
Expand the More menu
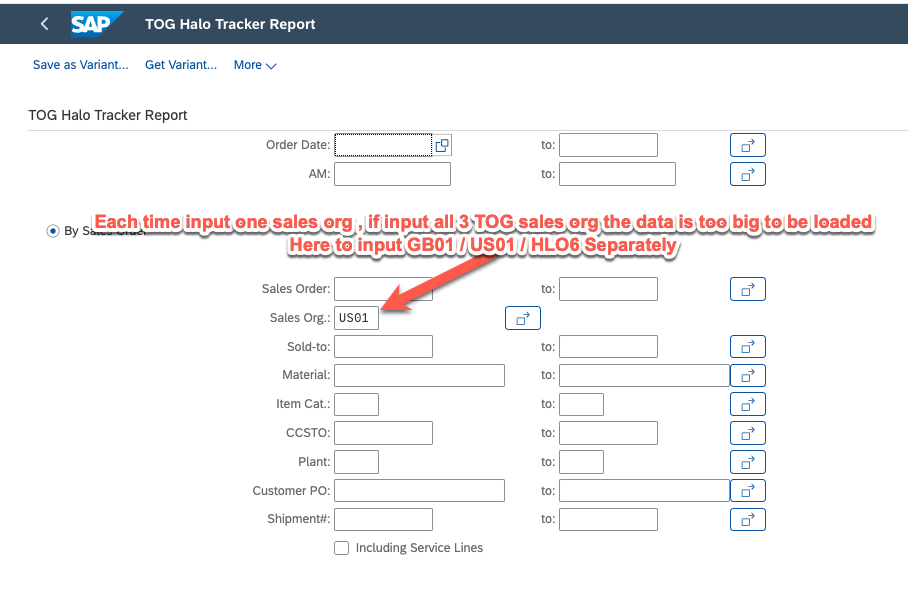tap(255, 65)
